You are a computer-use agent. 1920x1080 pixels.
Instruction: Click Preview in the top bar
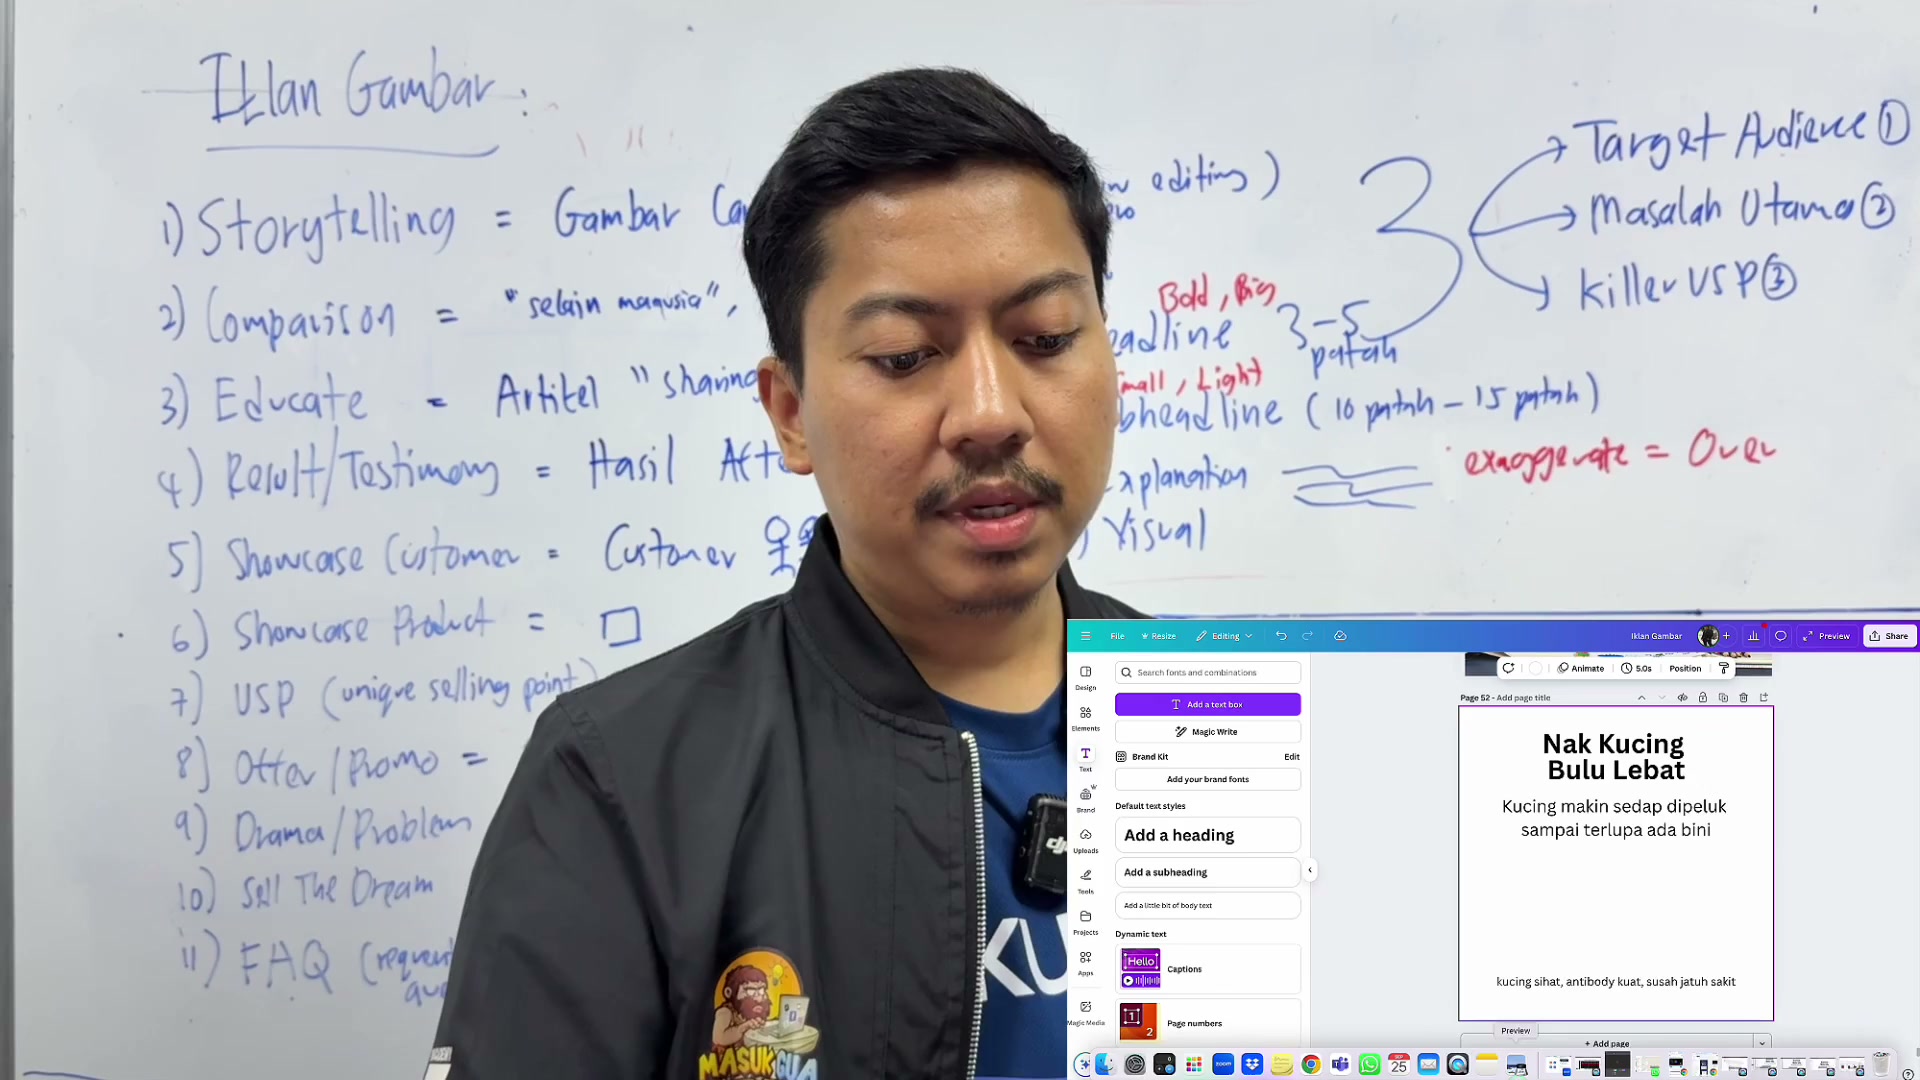(x=1826, y=636)
